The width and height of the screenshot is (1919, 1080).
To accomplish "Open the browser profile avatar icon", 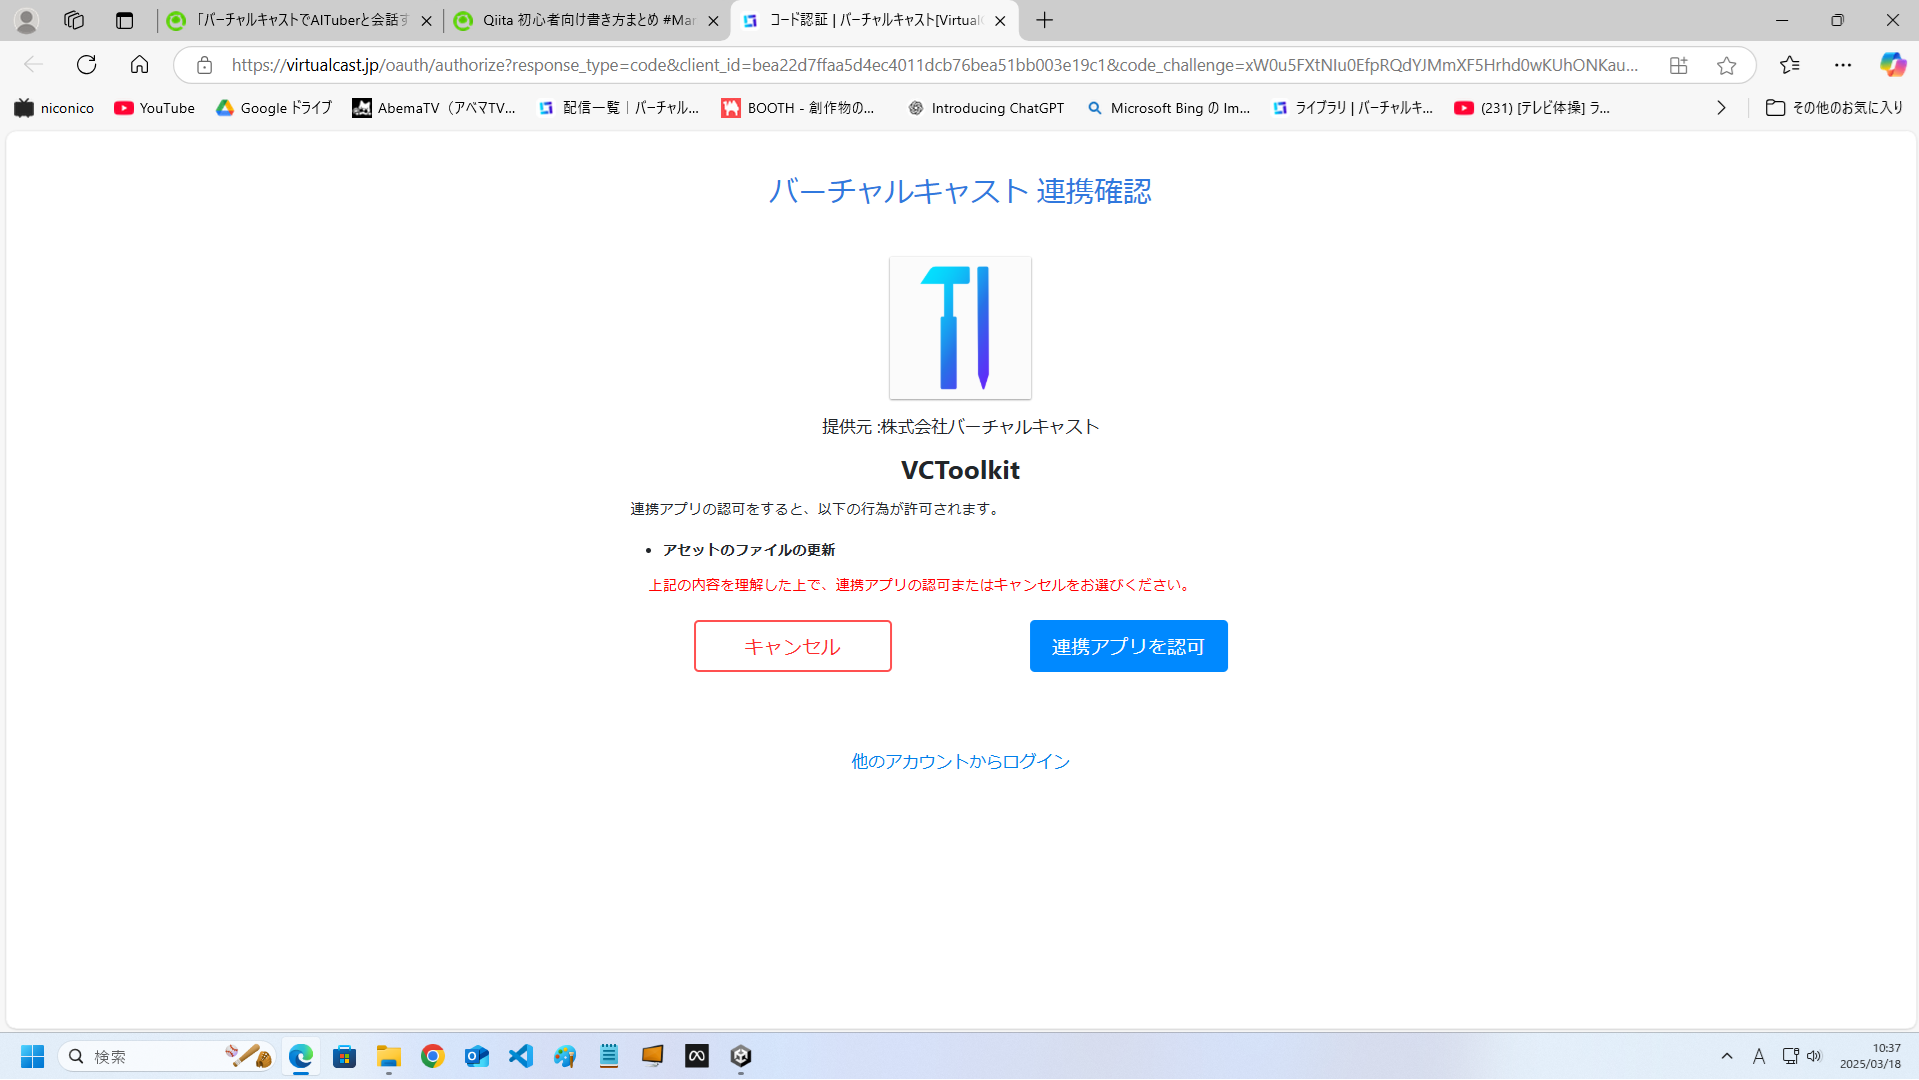I will [x=27, y=20].
